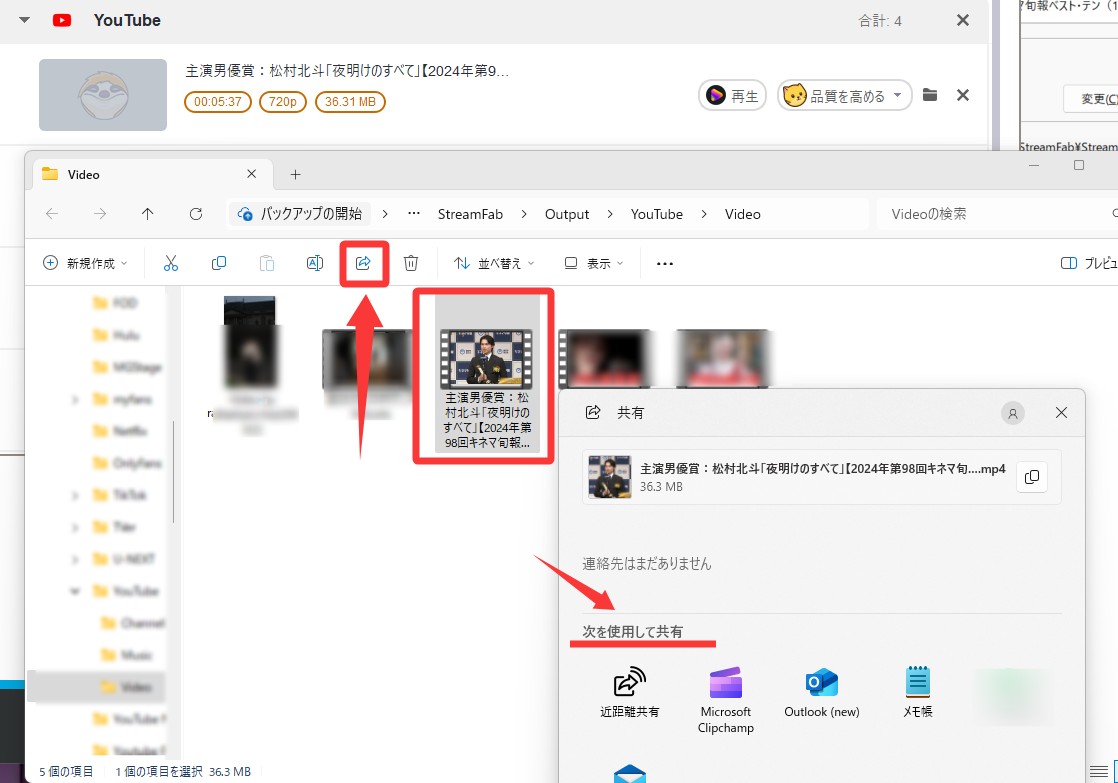The width and height of the screenshot is (1118, 783).
Task: Open the account icon in 共有 dialog
Action: pyautogui.click(x=1012, y=413)
